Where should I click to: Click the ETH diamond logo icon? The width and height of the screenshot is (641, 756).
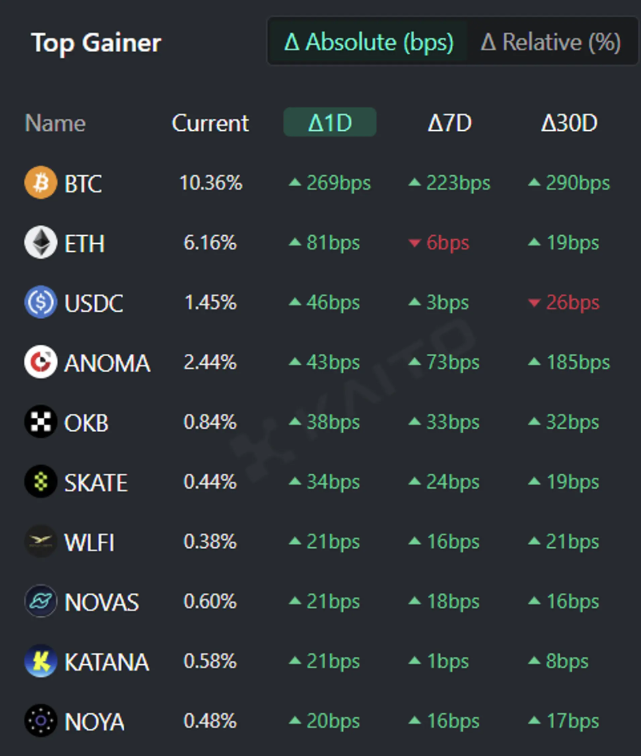41,243
